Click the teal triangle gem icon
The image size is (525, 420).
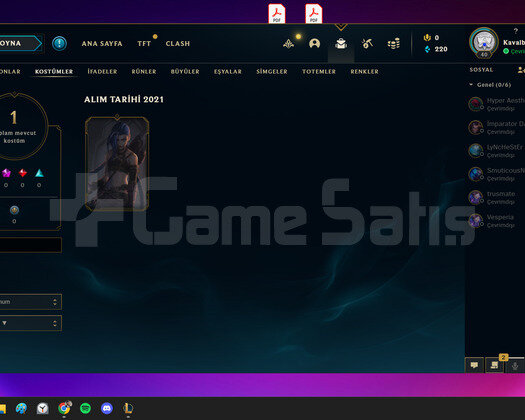point(39,173)
